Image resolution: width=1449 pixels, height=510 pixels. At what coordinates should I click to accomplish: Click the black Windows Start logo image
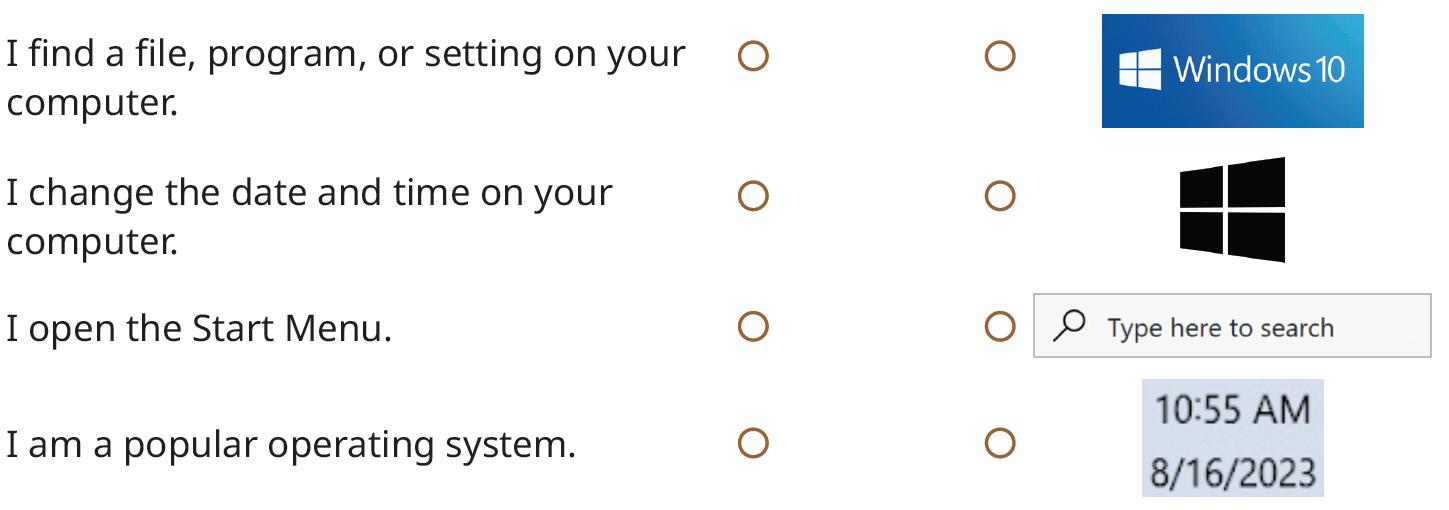coord(1232,209)
